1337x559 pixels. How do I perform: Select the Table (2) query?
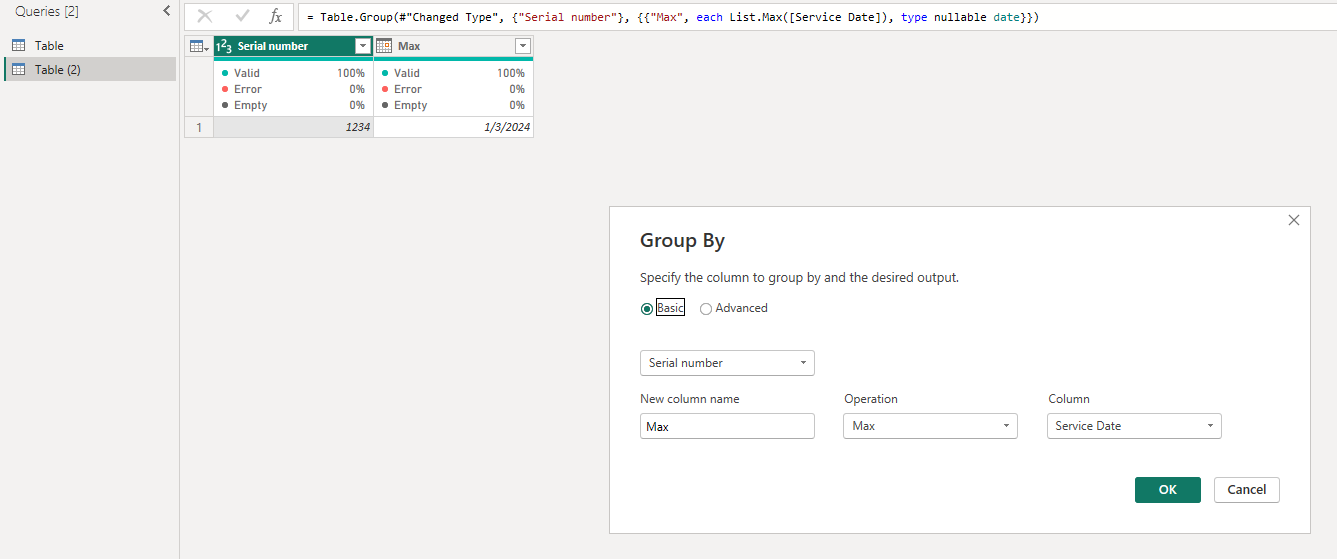click(90, 69)
